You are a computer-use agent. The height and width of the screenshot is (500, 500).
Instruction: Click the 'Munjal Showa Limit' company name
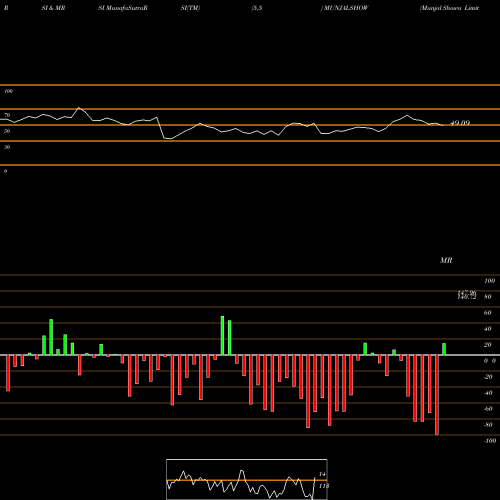[450, 8]
